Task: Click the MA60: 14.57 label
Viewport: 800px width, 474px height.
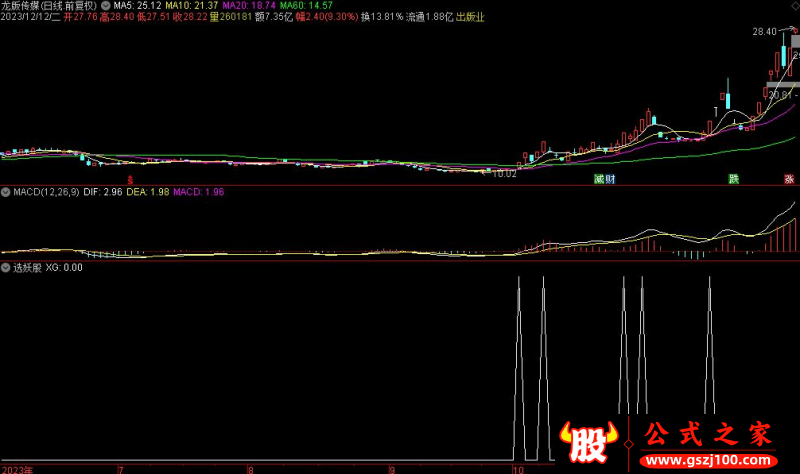Action: 306,6
